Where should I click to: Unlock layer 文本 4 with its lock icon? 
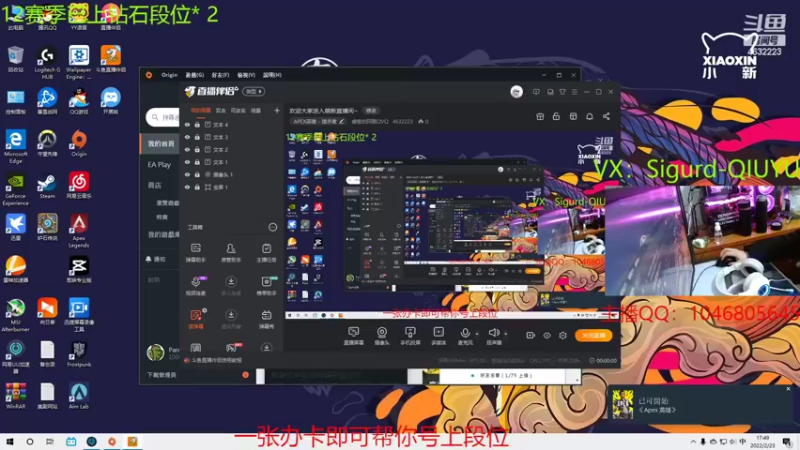197,124
